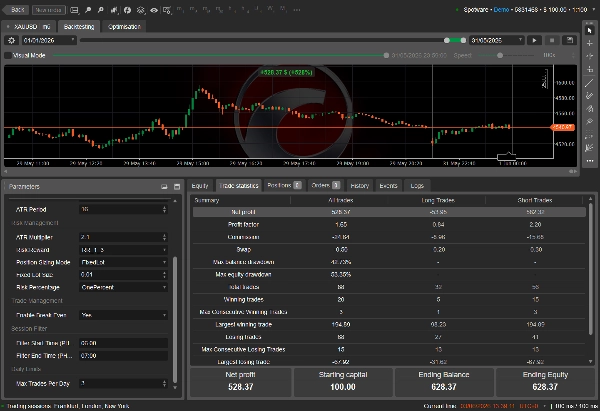
Task: Open the chart templates icon after the eye
Action: (x=167, y=10)
